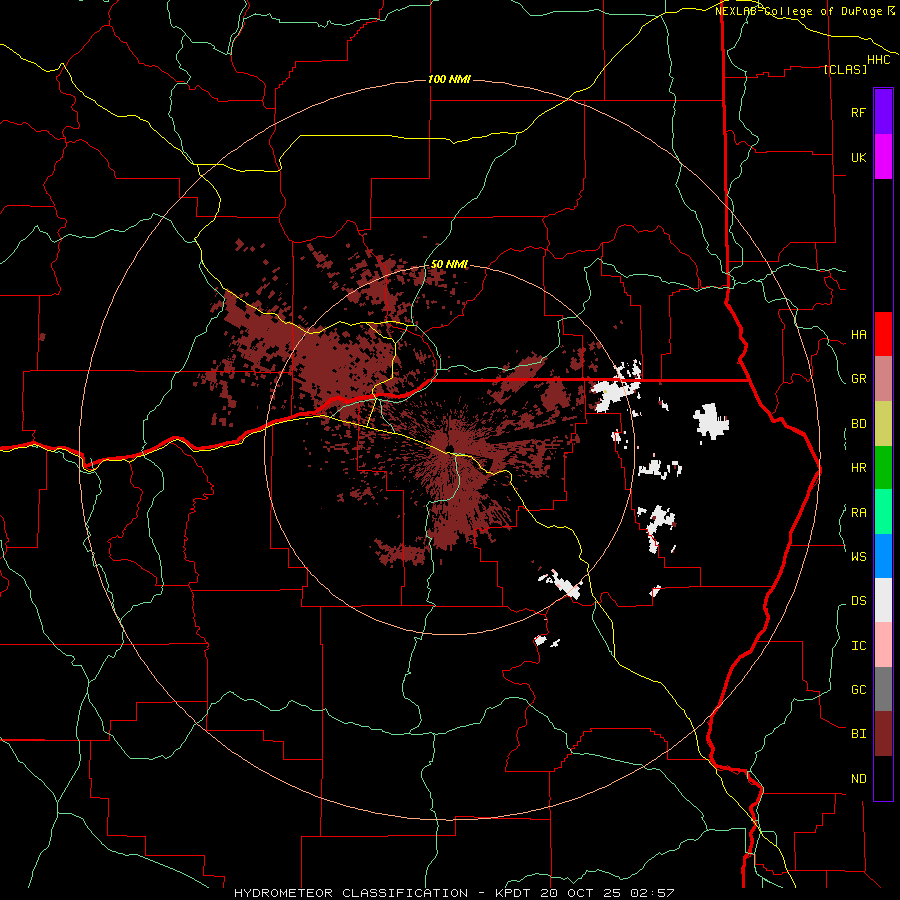Click the UK magenta legend swatch
The width and height of the screenshot is (900, 900).
pyautogui.click(x=883, y=157)
